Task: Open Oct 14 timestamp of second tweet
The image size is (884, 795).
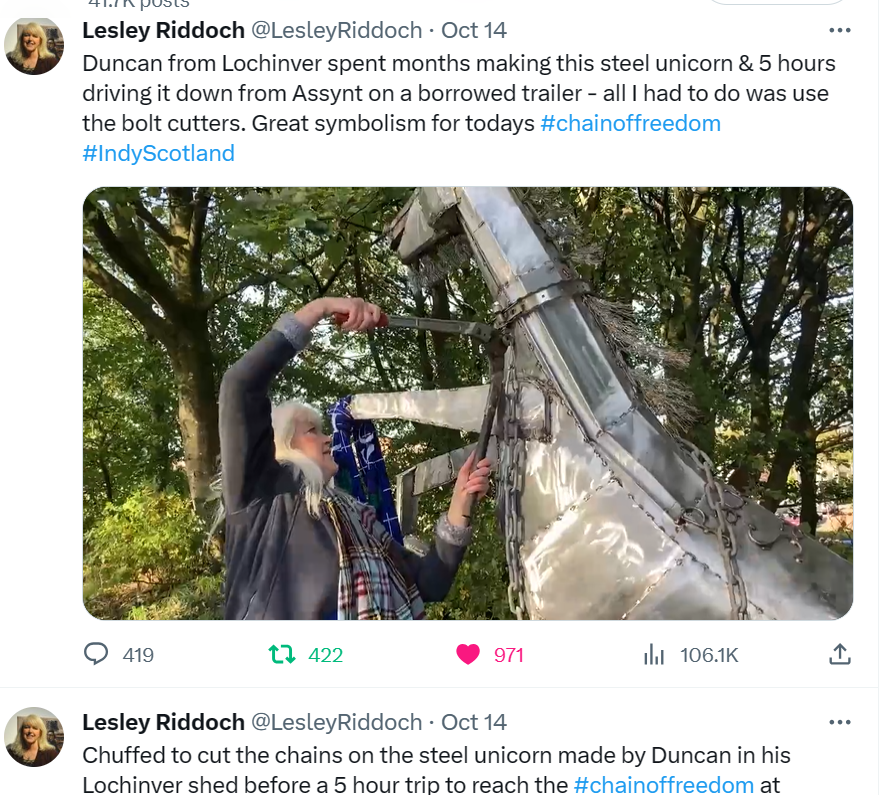Action: [474, 722]
